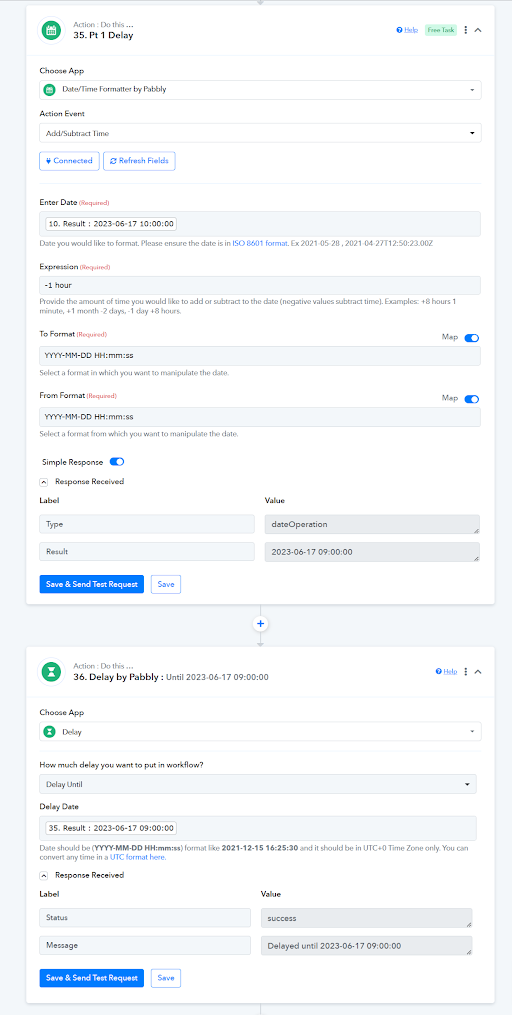Open the Delay Until dropdown
This screenshot has width=512, height=1015.
(x=258, y=784)
